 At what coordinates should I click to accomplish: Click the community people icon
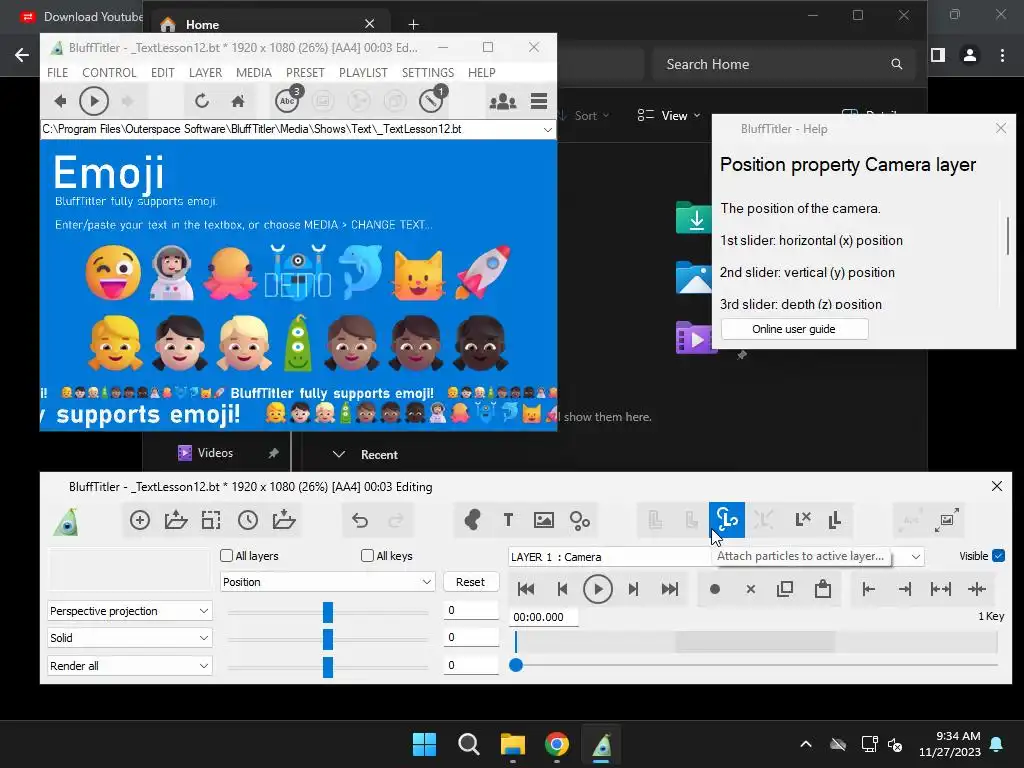(x=503, y=101)
